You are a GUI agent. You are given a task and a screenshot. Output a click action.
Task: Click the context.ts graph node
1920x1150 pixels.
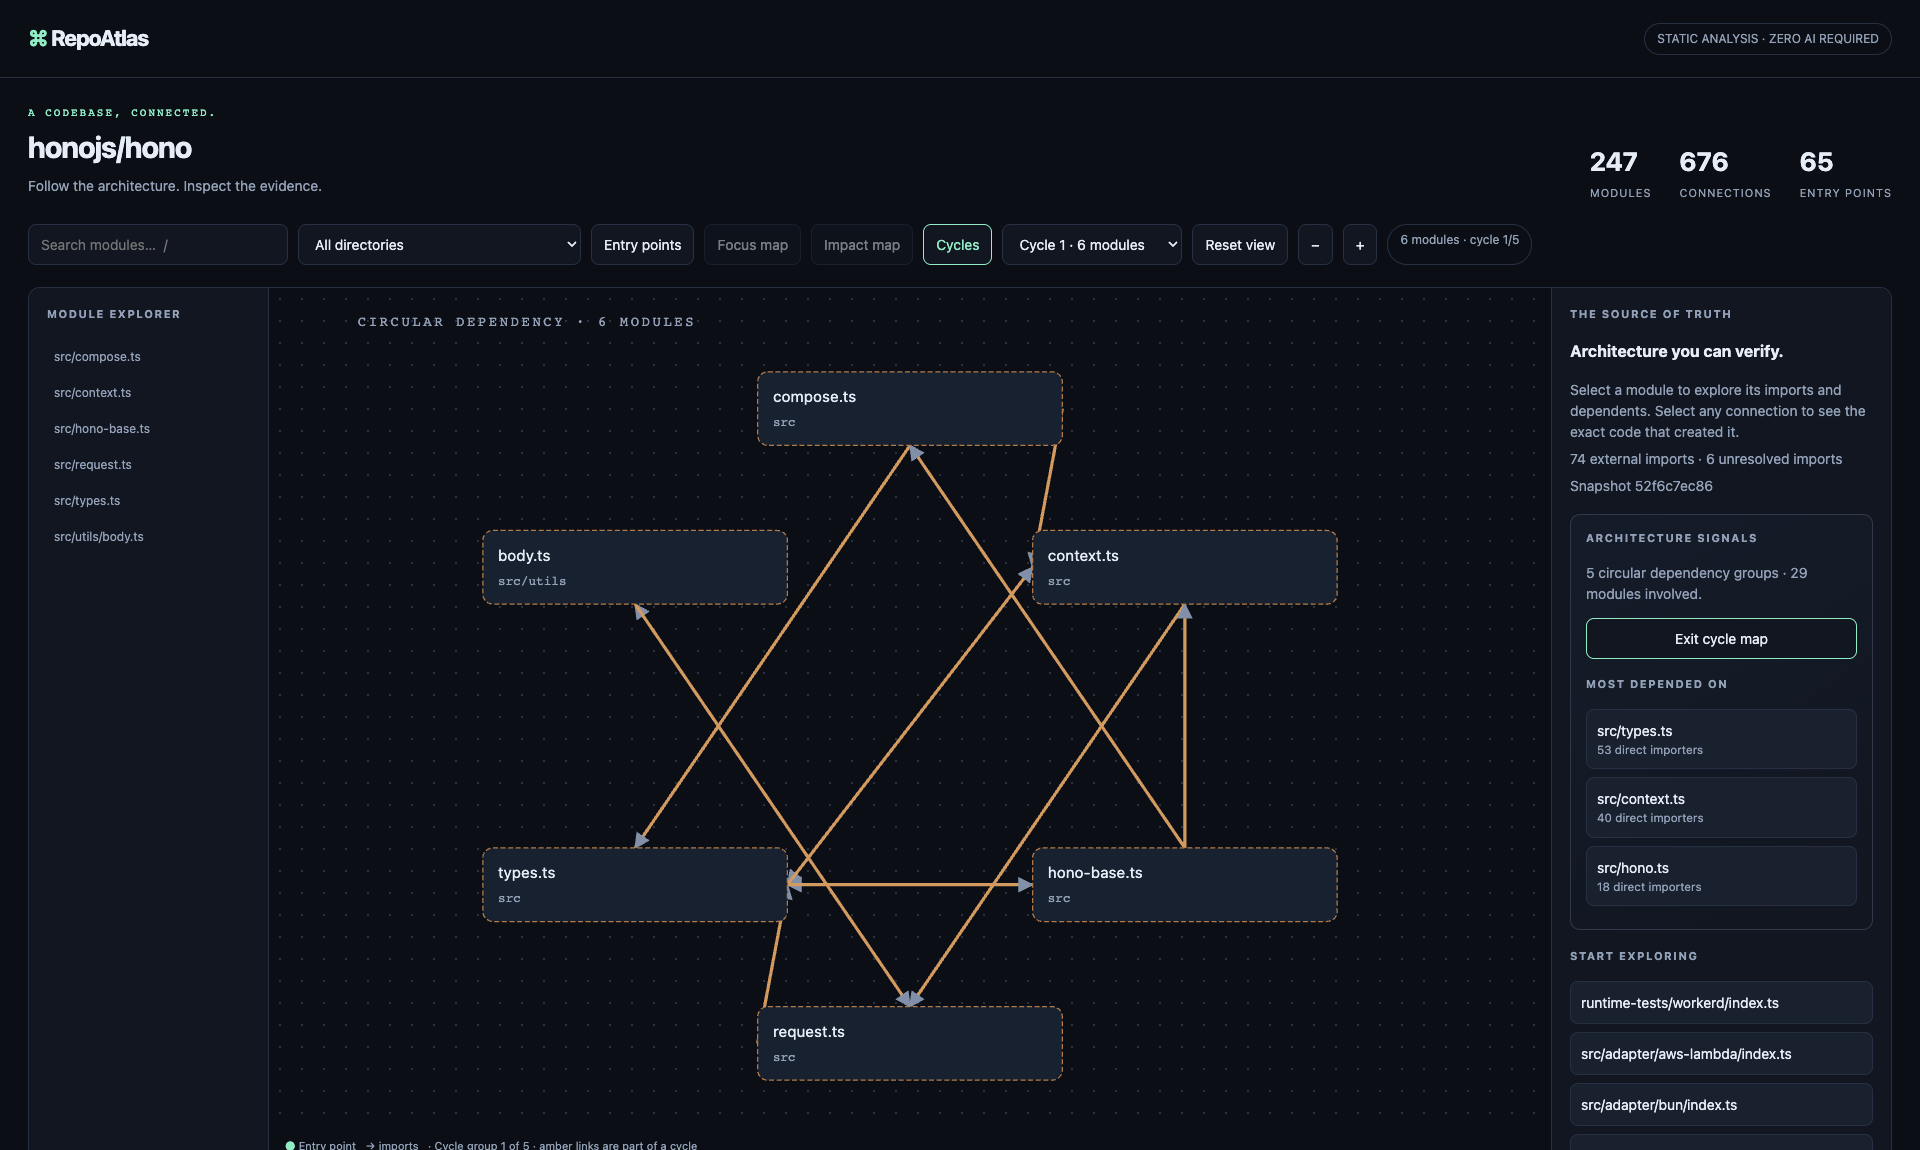click(x=1185, y=567)
